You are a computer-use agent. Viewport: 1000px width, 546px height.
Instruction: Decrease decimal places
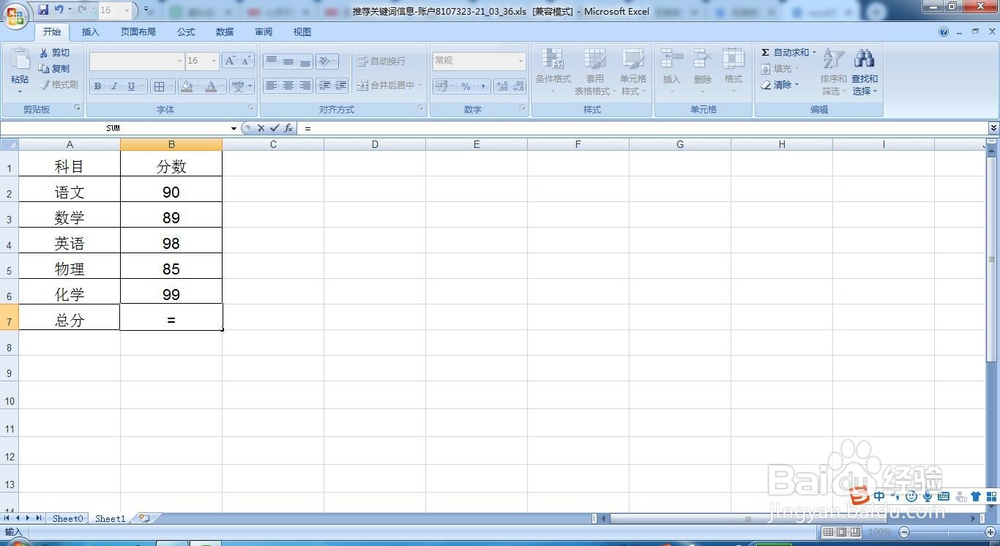pos(518,86)
